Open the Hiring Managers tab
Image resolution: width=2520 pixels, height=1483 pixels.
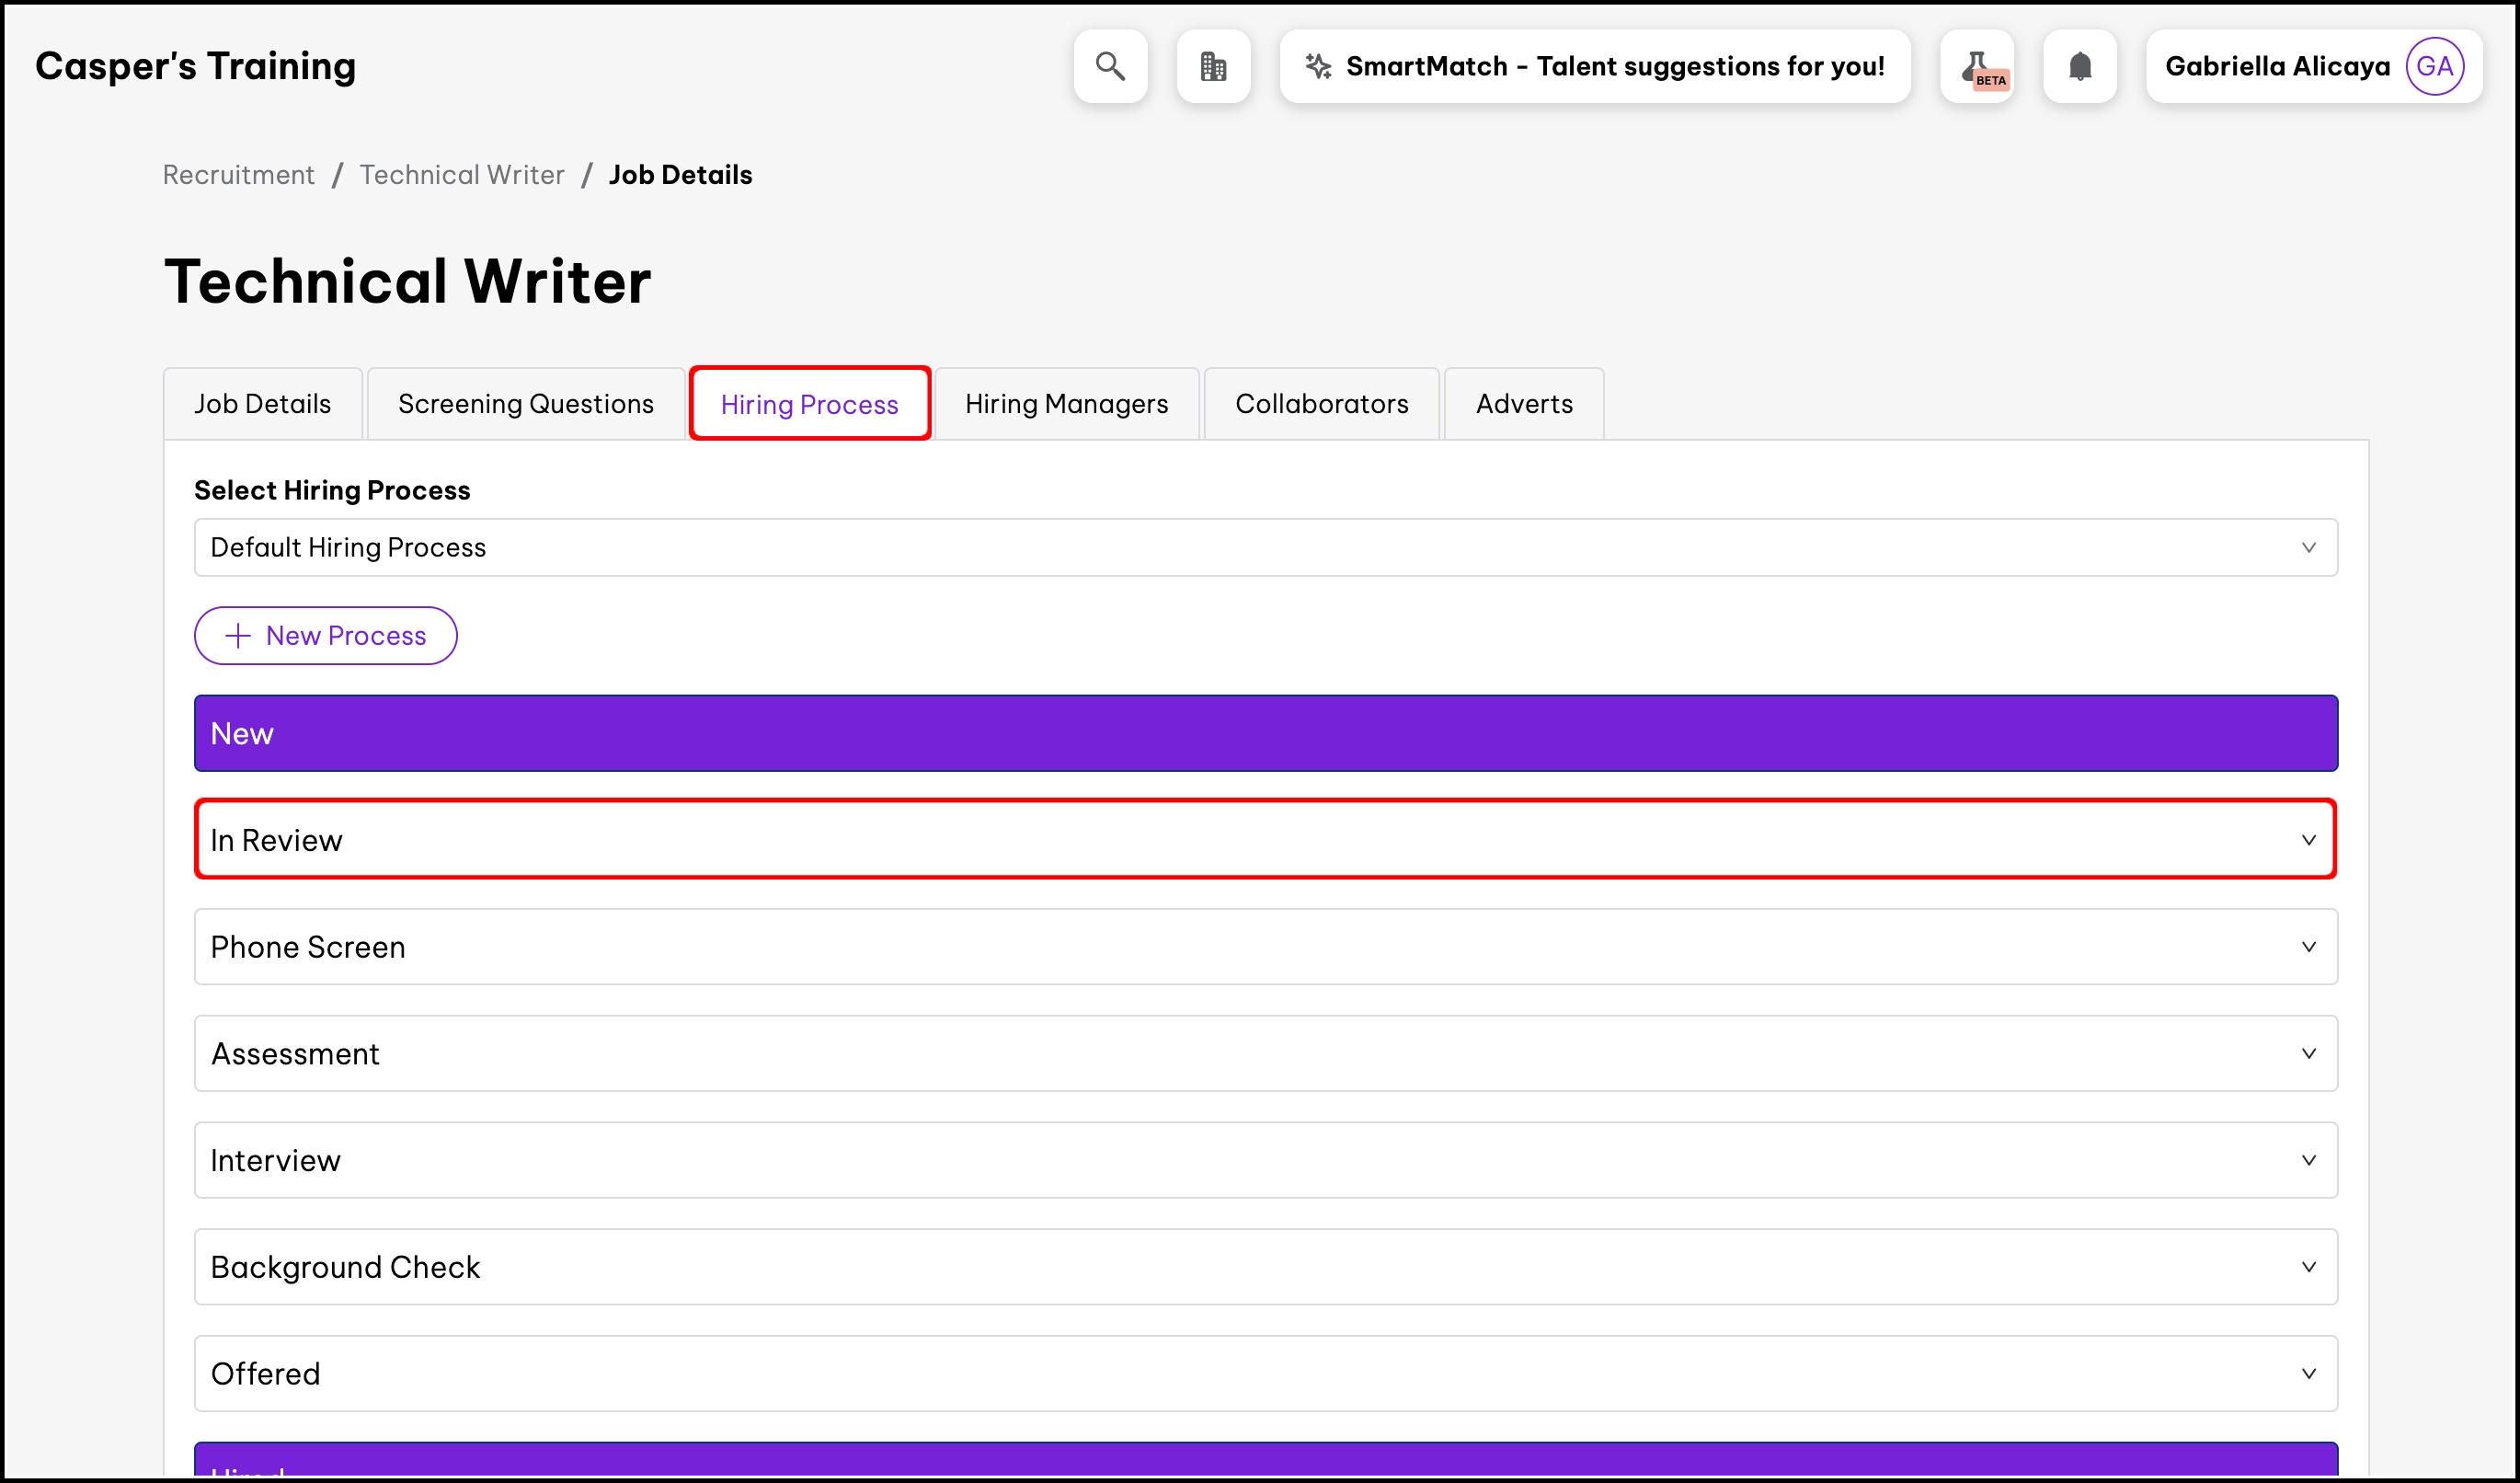point(1066,404)
